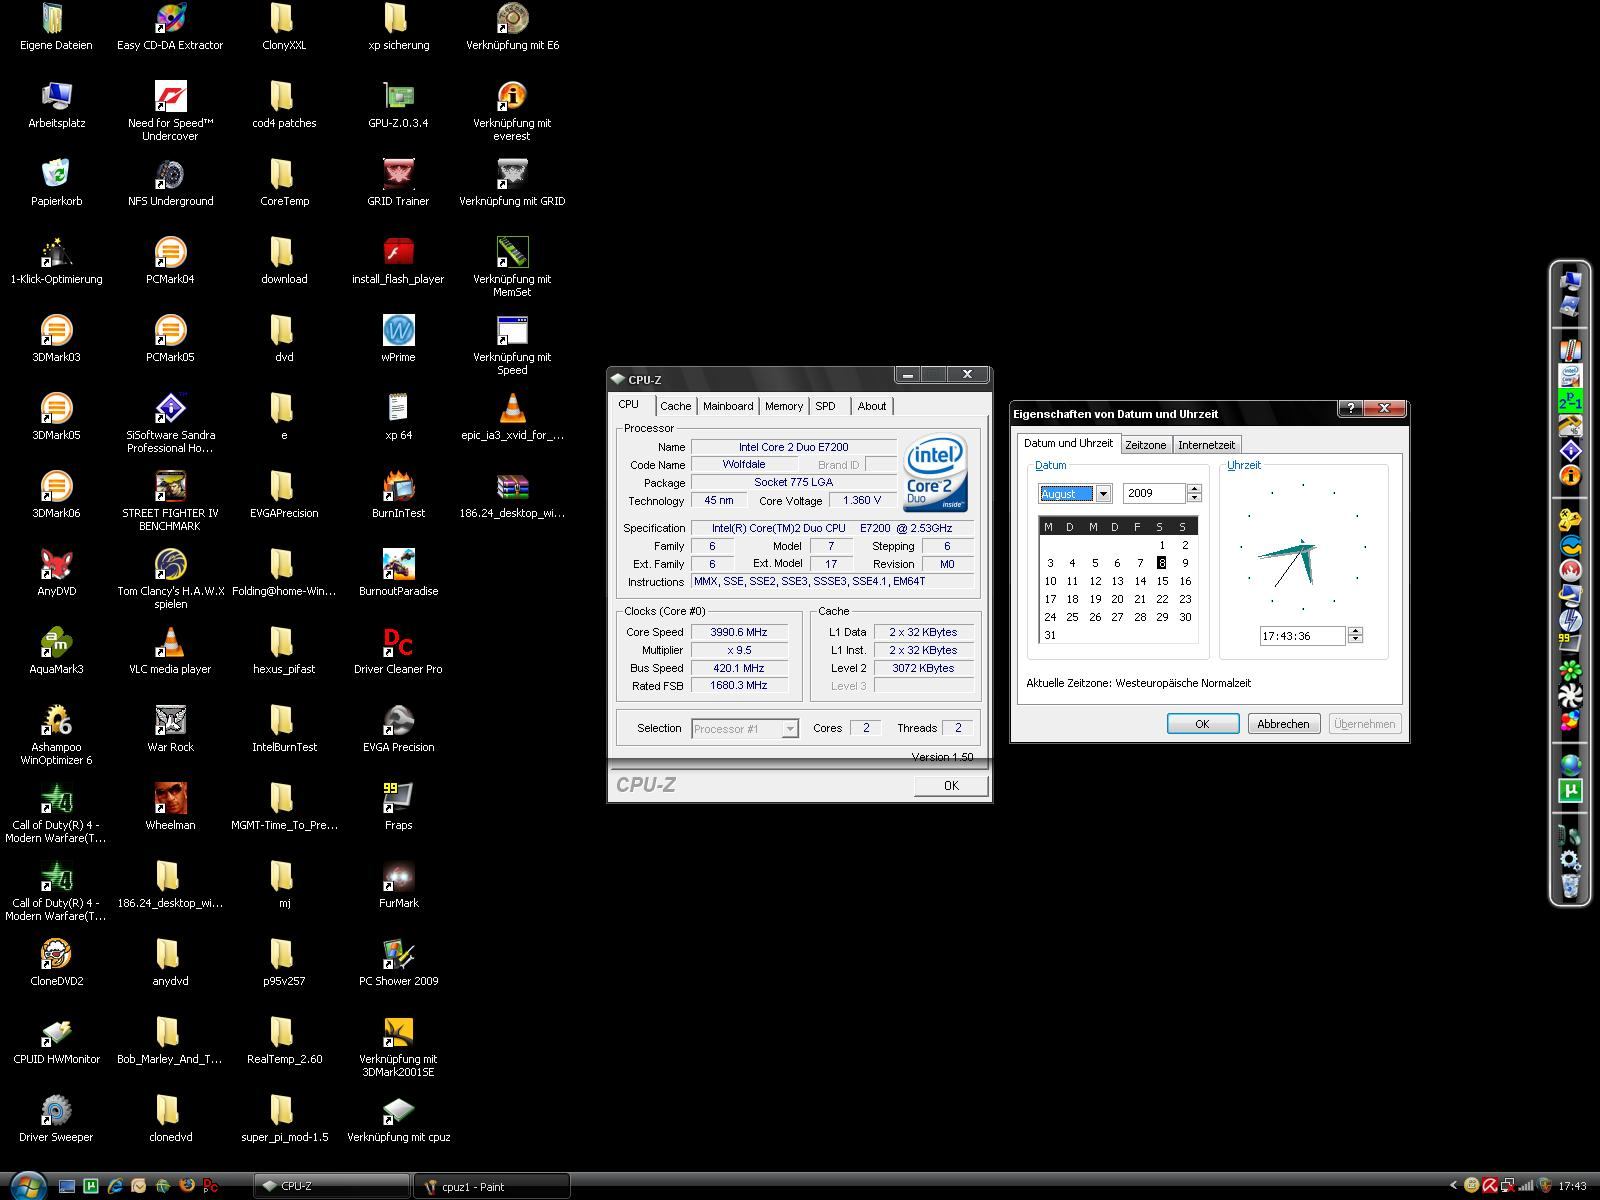Select the BurnInTest desktop icon
Image resolution: width=1600 pixels, height=1200 pixels.
[398, 494]
